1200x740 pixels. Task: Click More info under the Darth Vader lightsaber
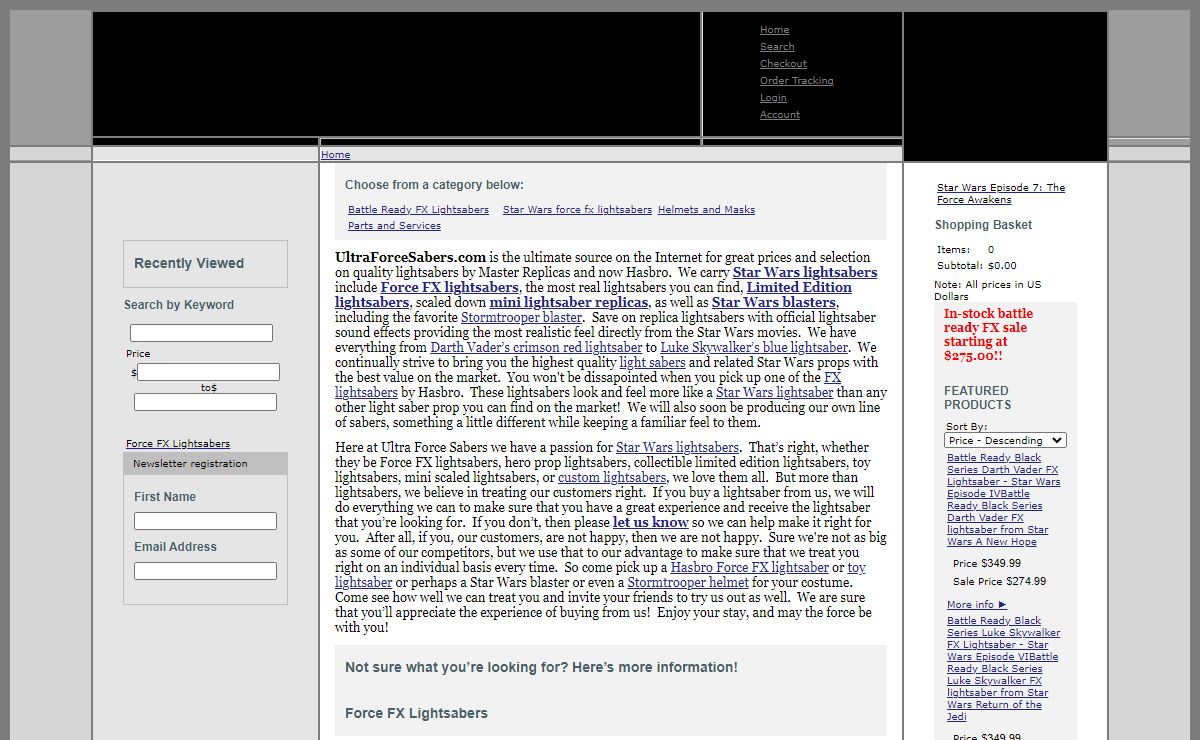click(976, 605)
